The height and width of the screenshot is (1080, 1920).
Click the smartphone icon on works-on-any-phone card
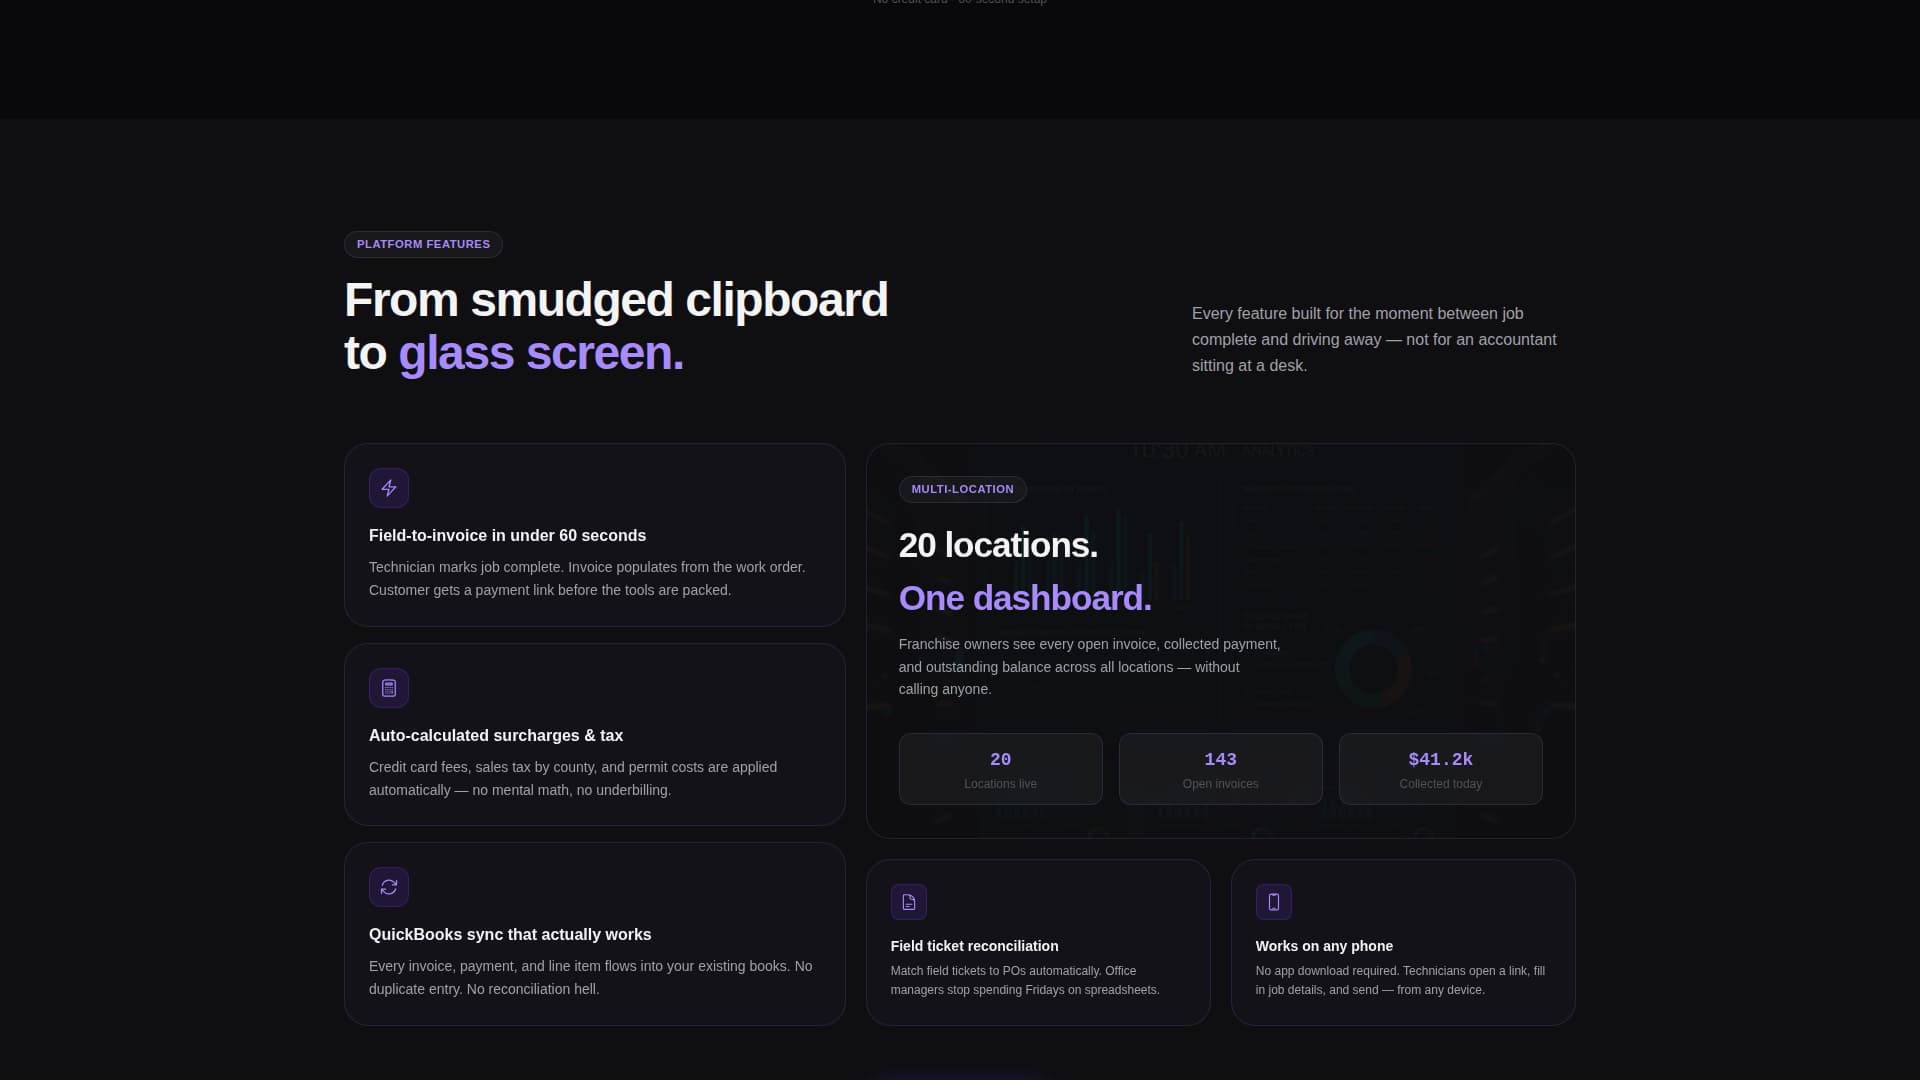[1273, 901]
